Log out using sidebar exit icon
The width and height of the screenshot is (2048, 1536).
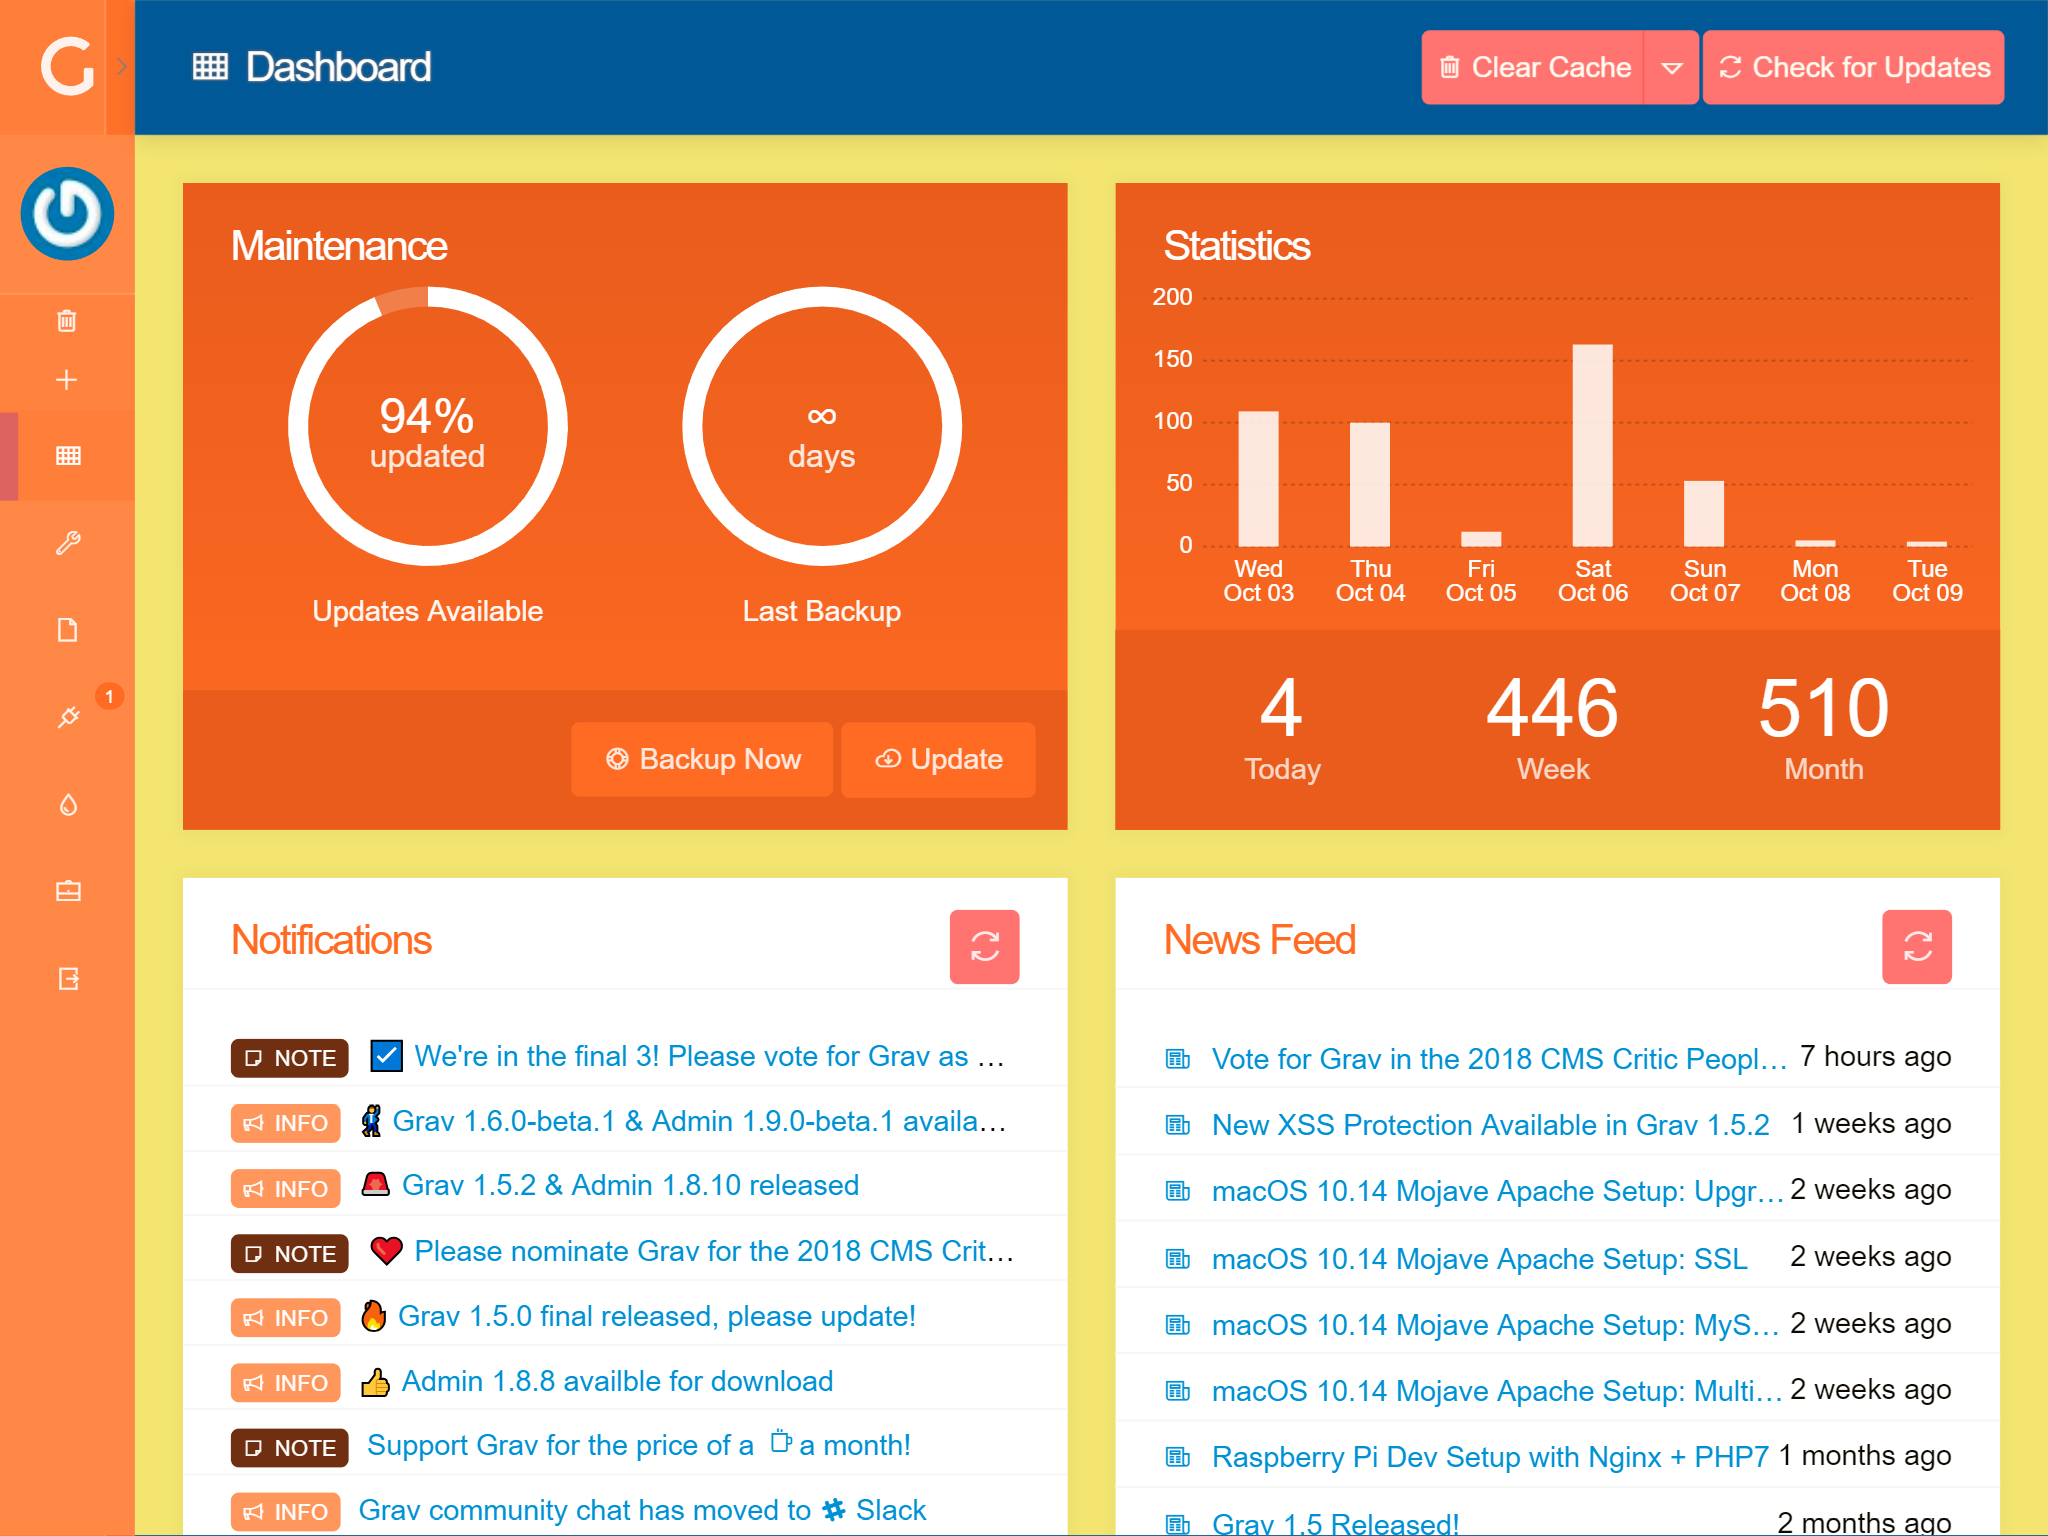(67, 978)
